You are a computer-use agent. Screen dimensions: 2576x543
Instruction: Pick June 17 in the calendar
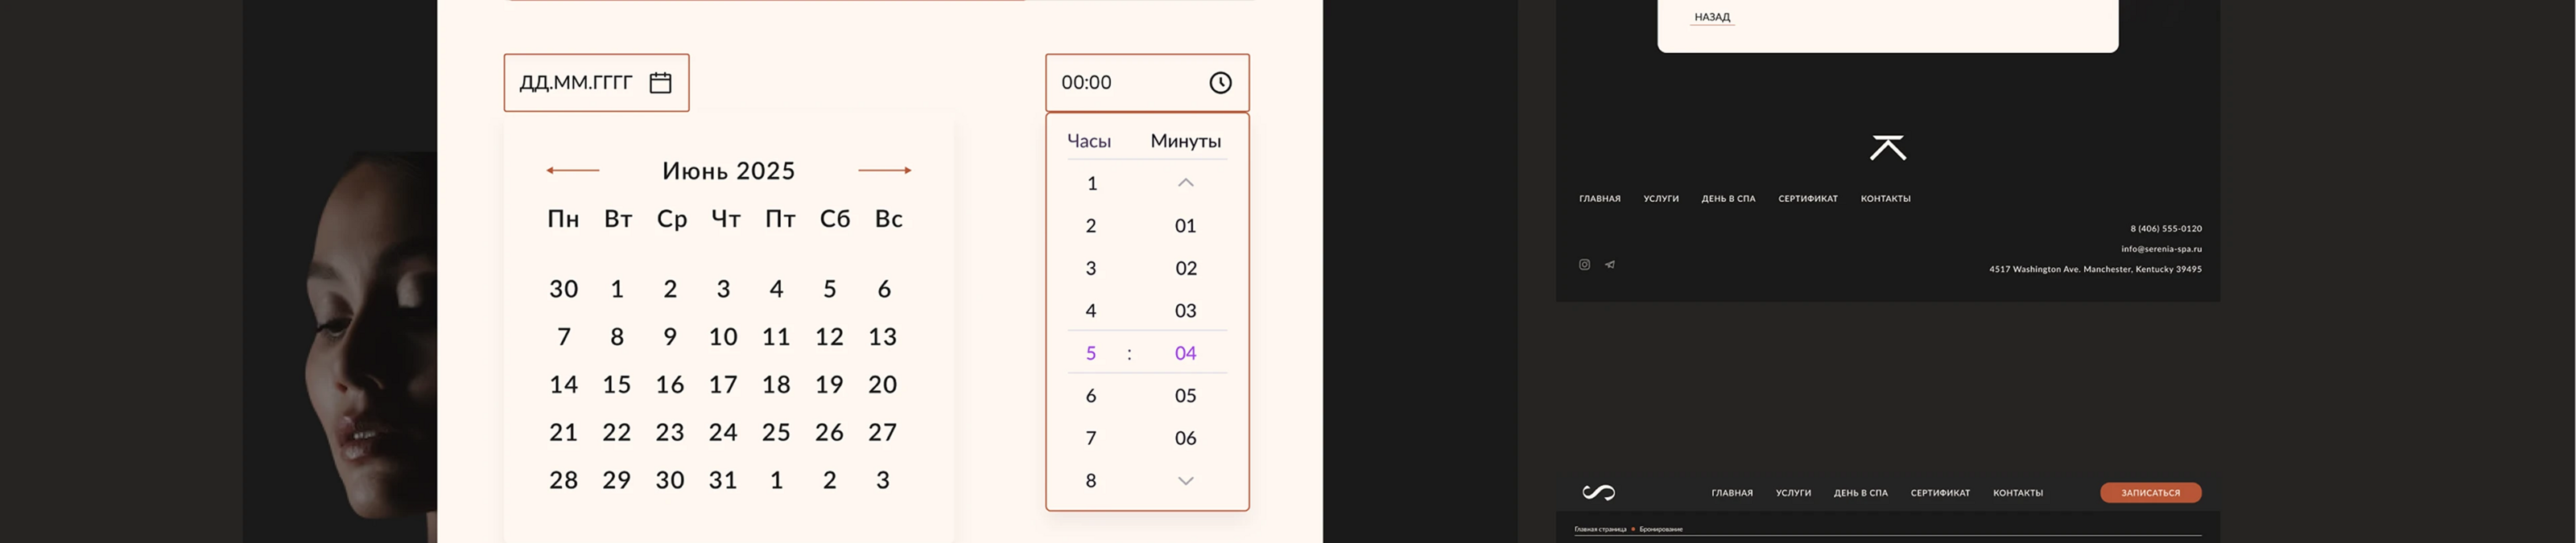click(x=723, y=385)
